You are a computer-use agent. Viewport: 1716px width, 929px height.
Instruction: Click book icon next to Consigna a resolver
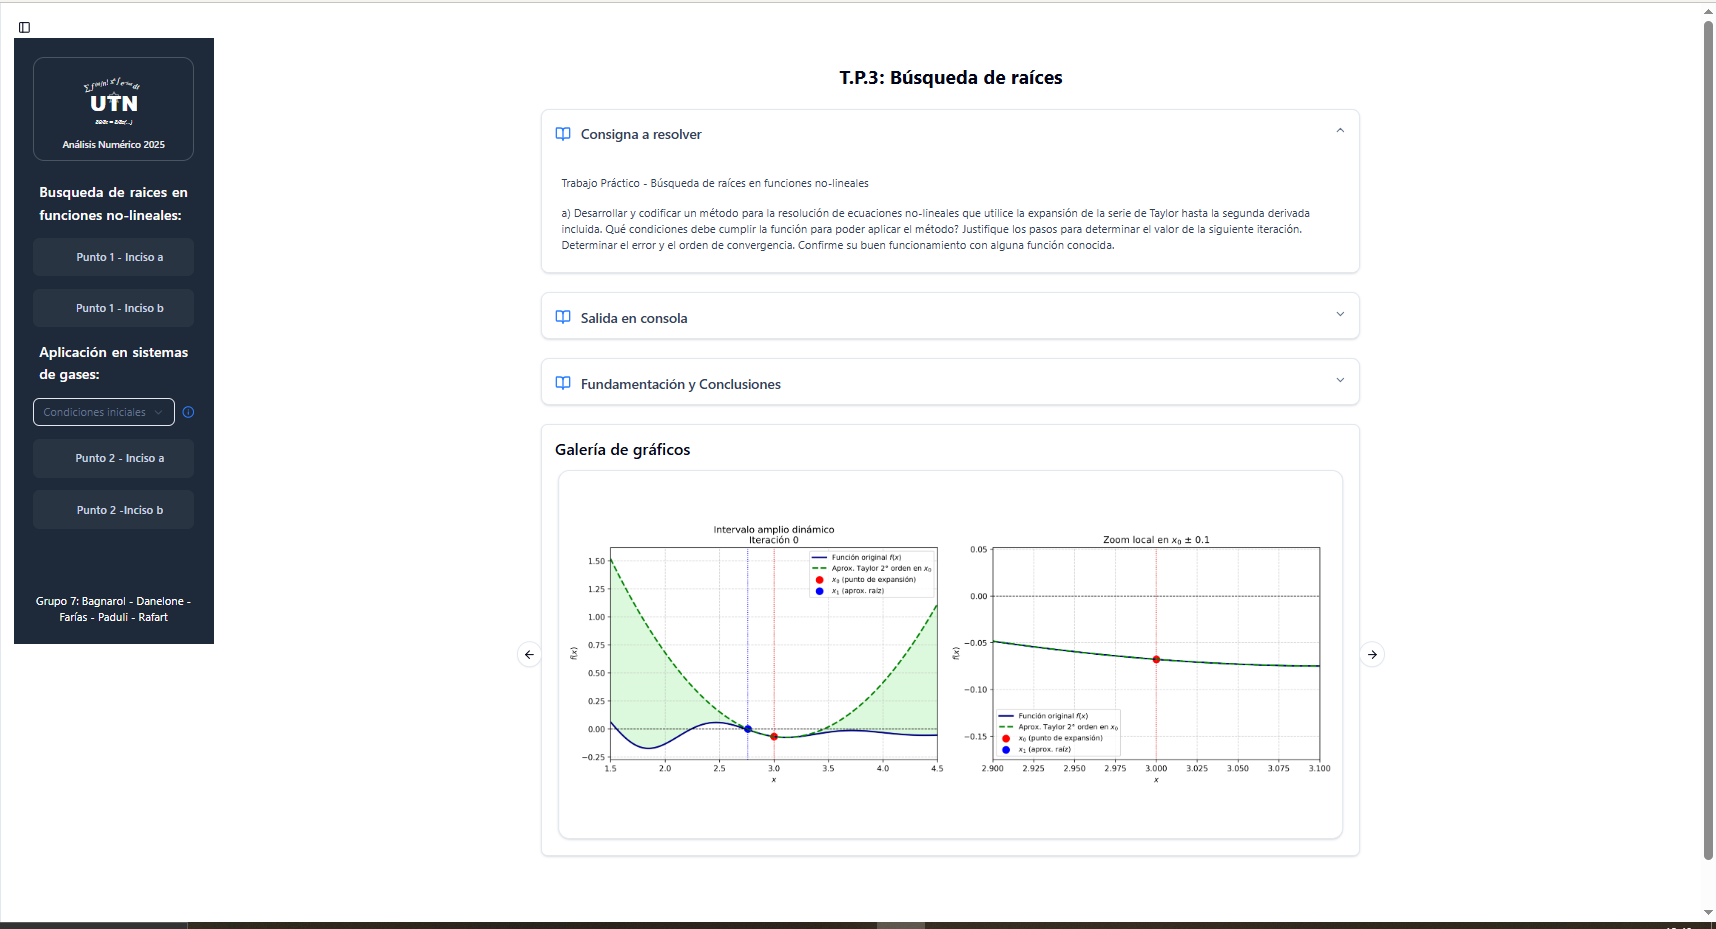click(x=563, y=134)
